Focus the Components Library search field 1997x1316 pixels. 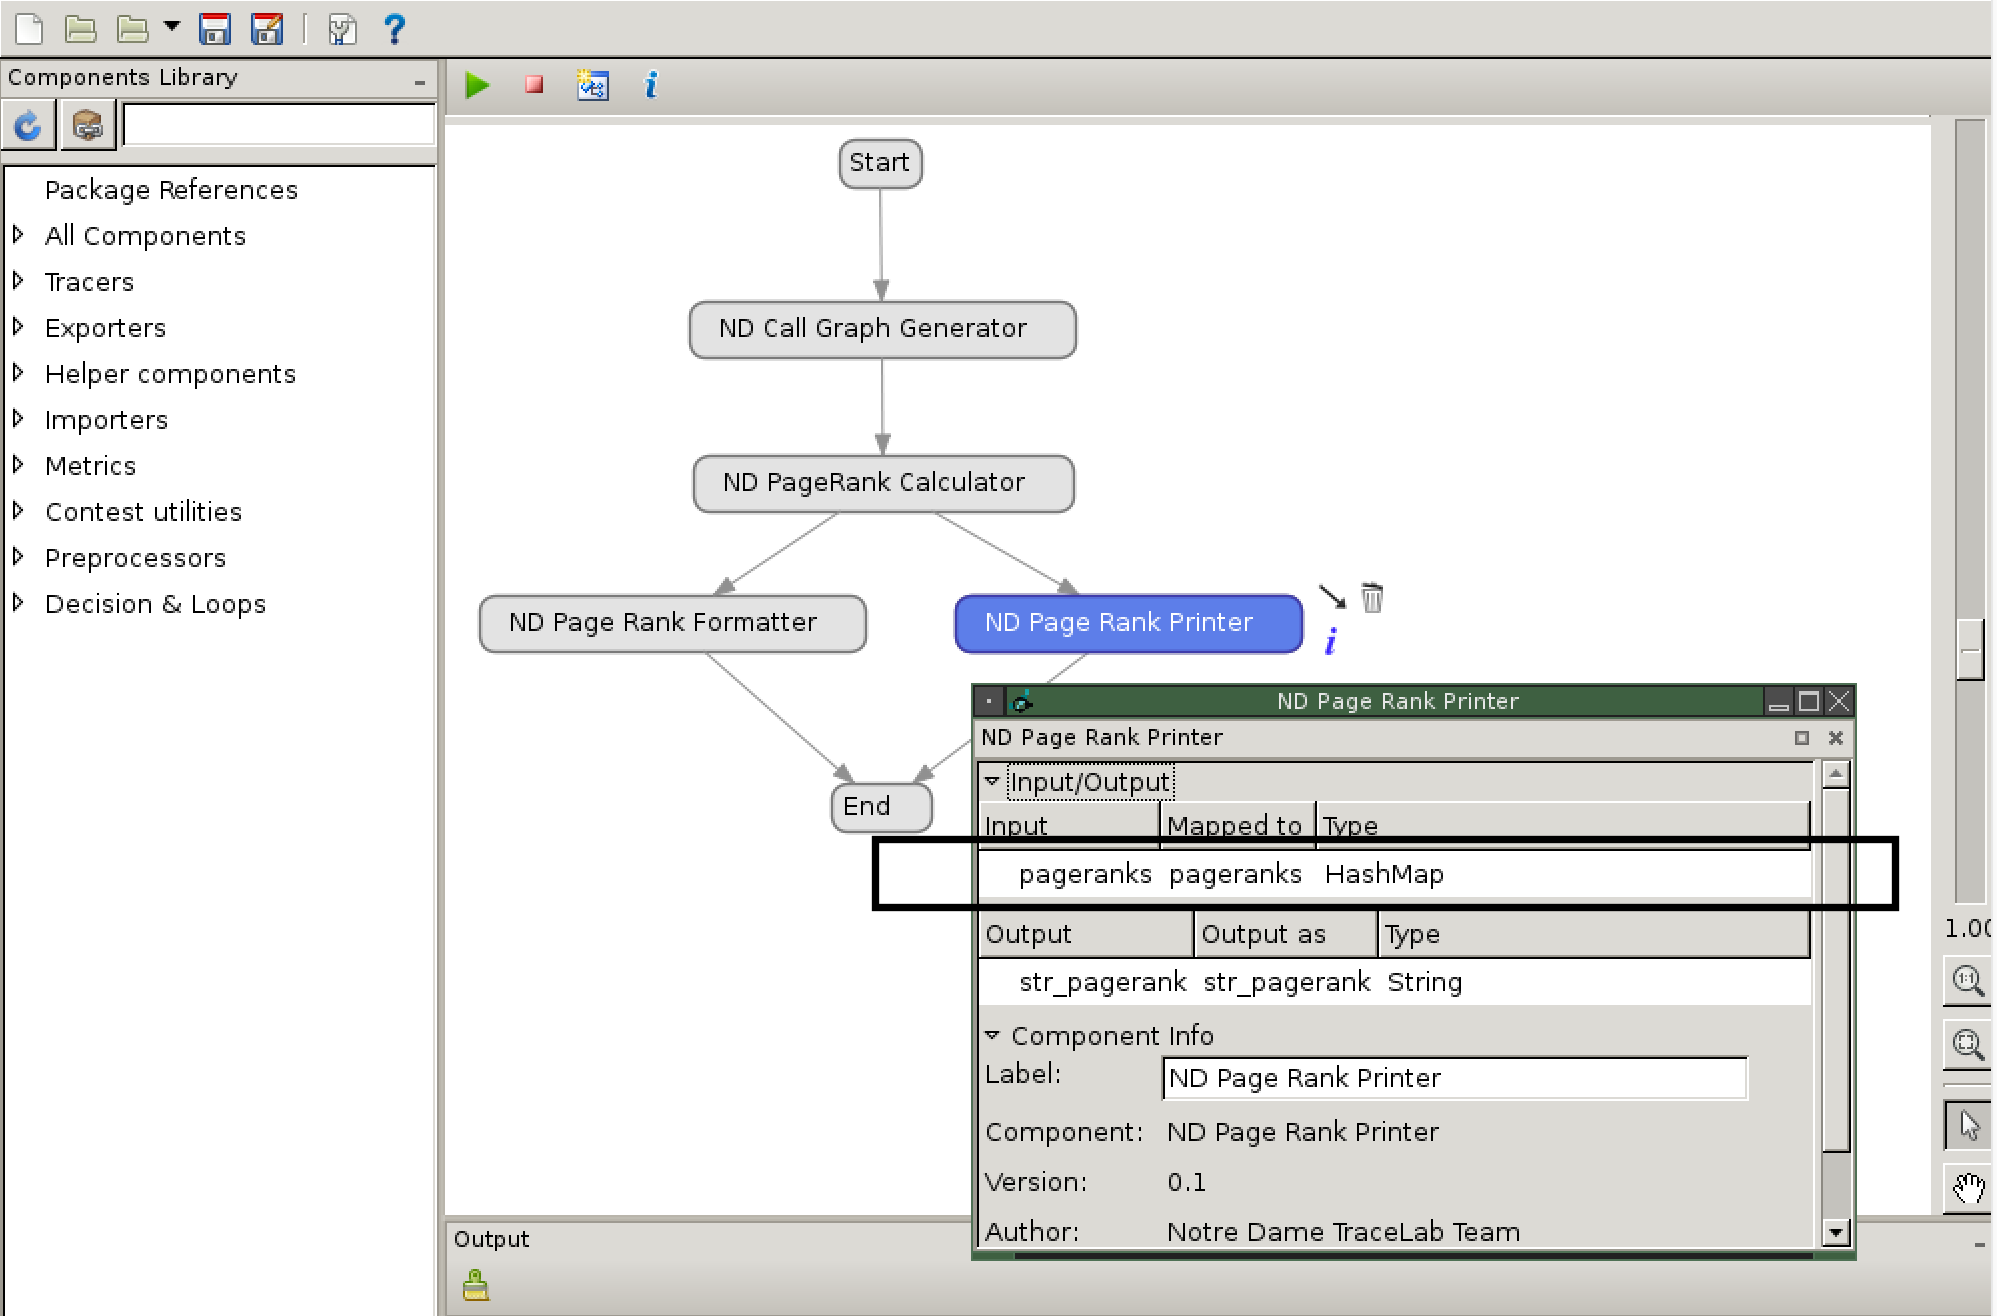tap(279, 126)
